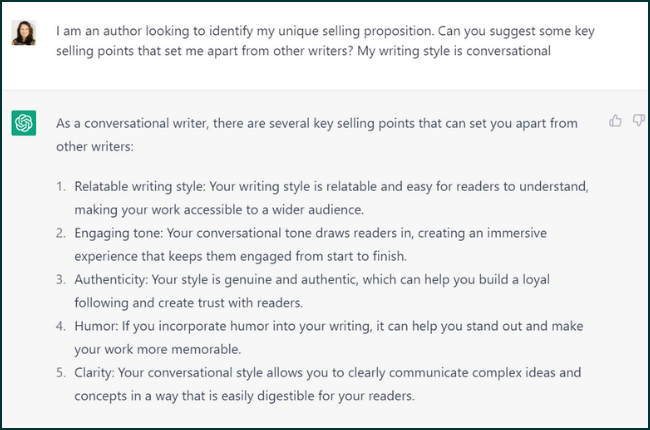This screenshot has height=430, width=650.
Task: Click the list number 4 marker
Action: (x=60, y=326)
